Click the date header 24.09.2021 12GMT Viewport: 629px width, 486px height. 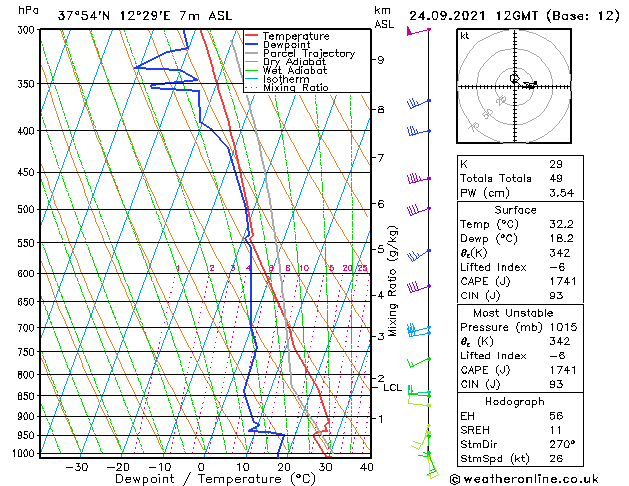click(473, 16)
